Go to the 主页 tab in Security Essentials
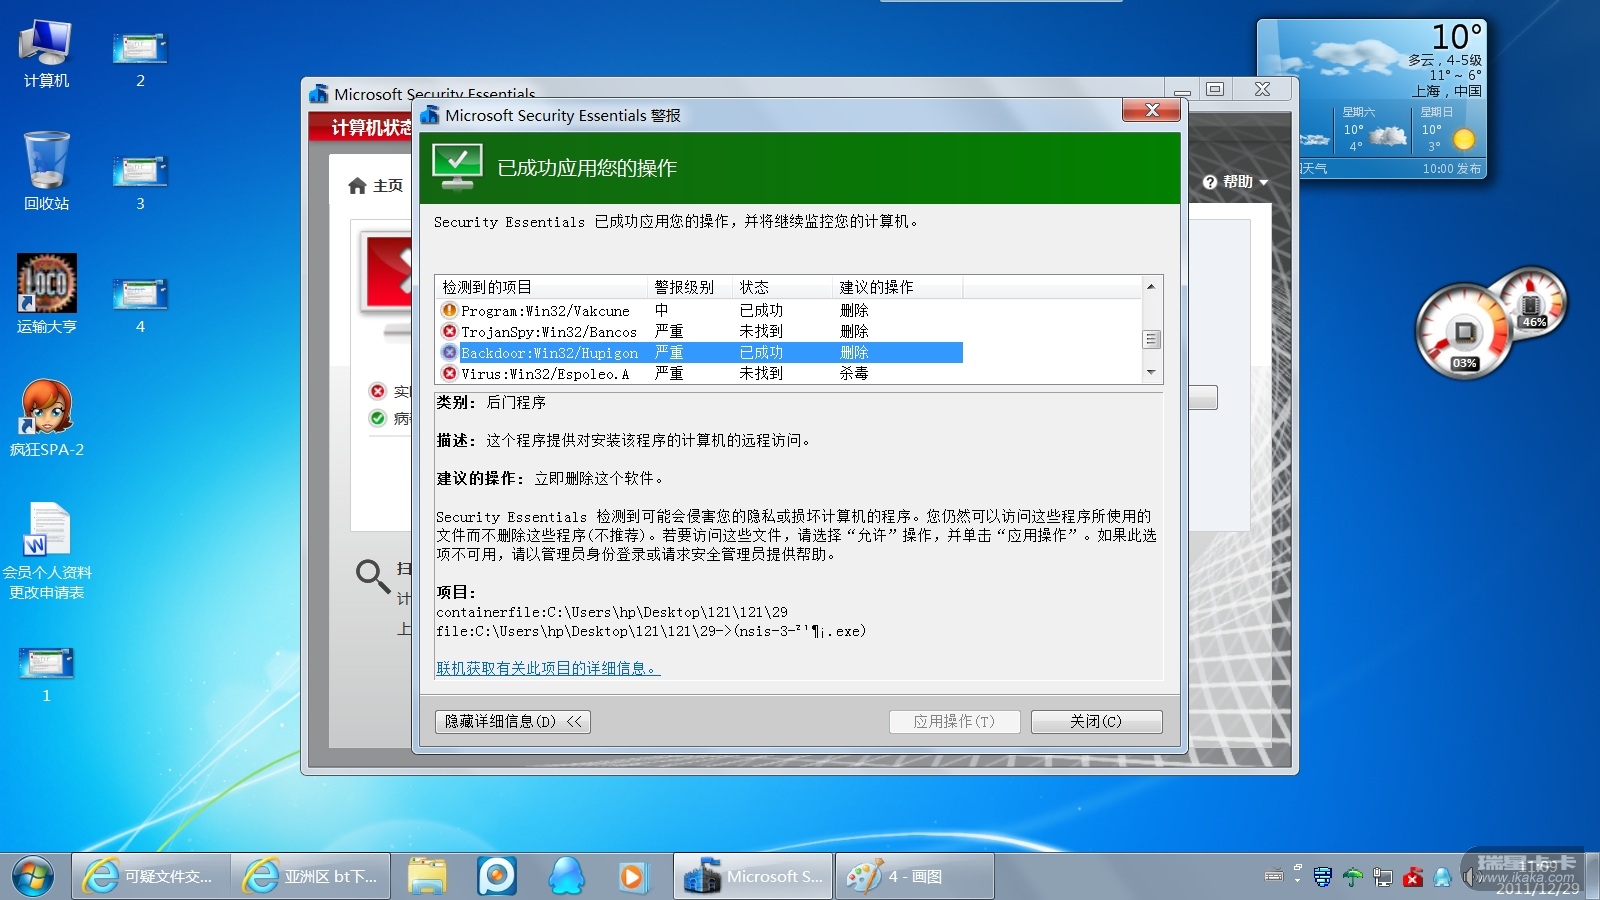 click(375, 186)
